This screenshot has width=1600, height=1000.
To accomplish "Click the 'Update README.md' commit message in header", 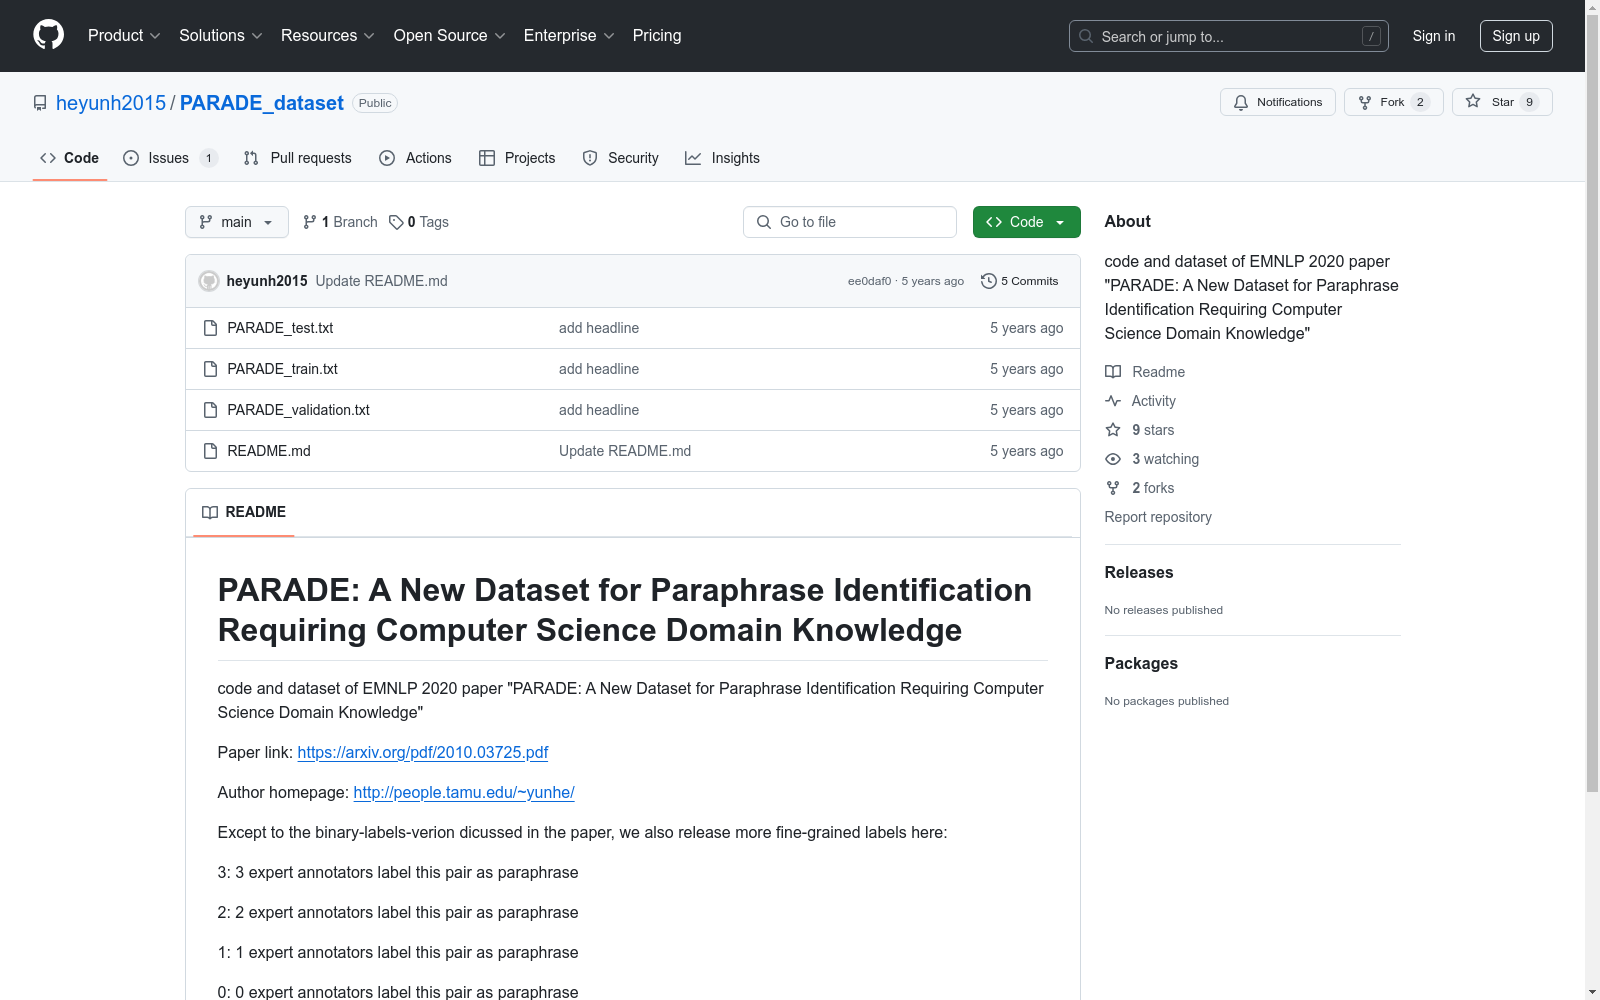I will click(381, 281).
